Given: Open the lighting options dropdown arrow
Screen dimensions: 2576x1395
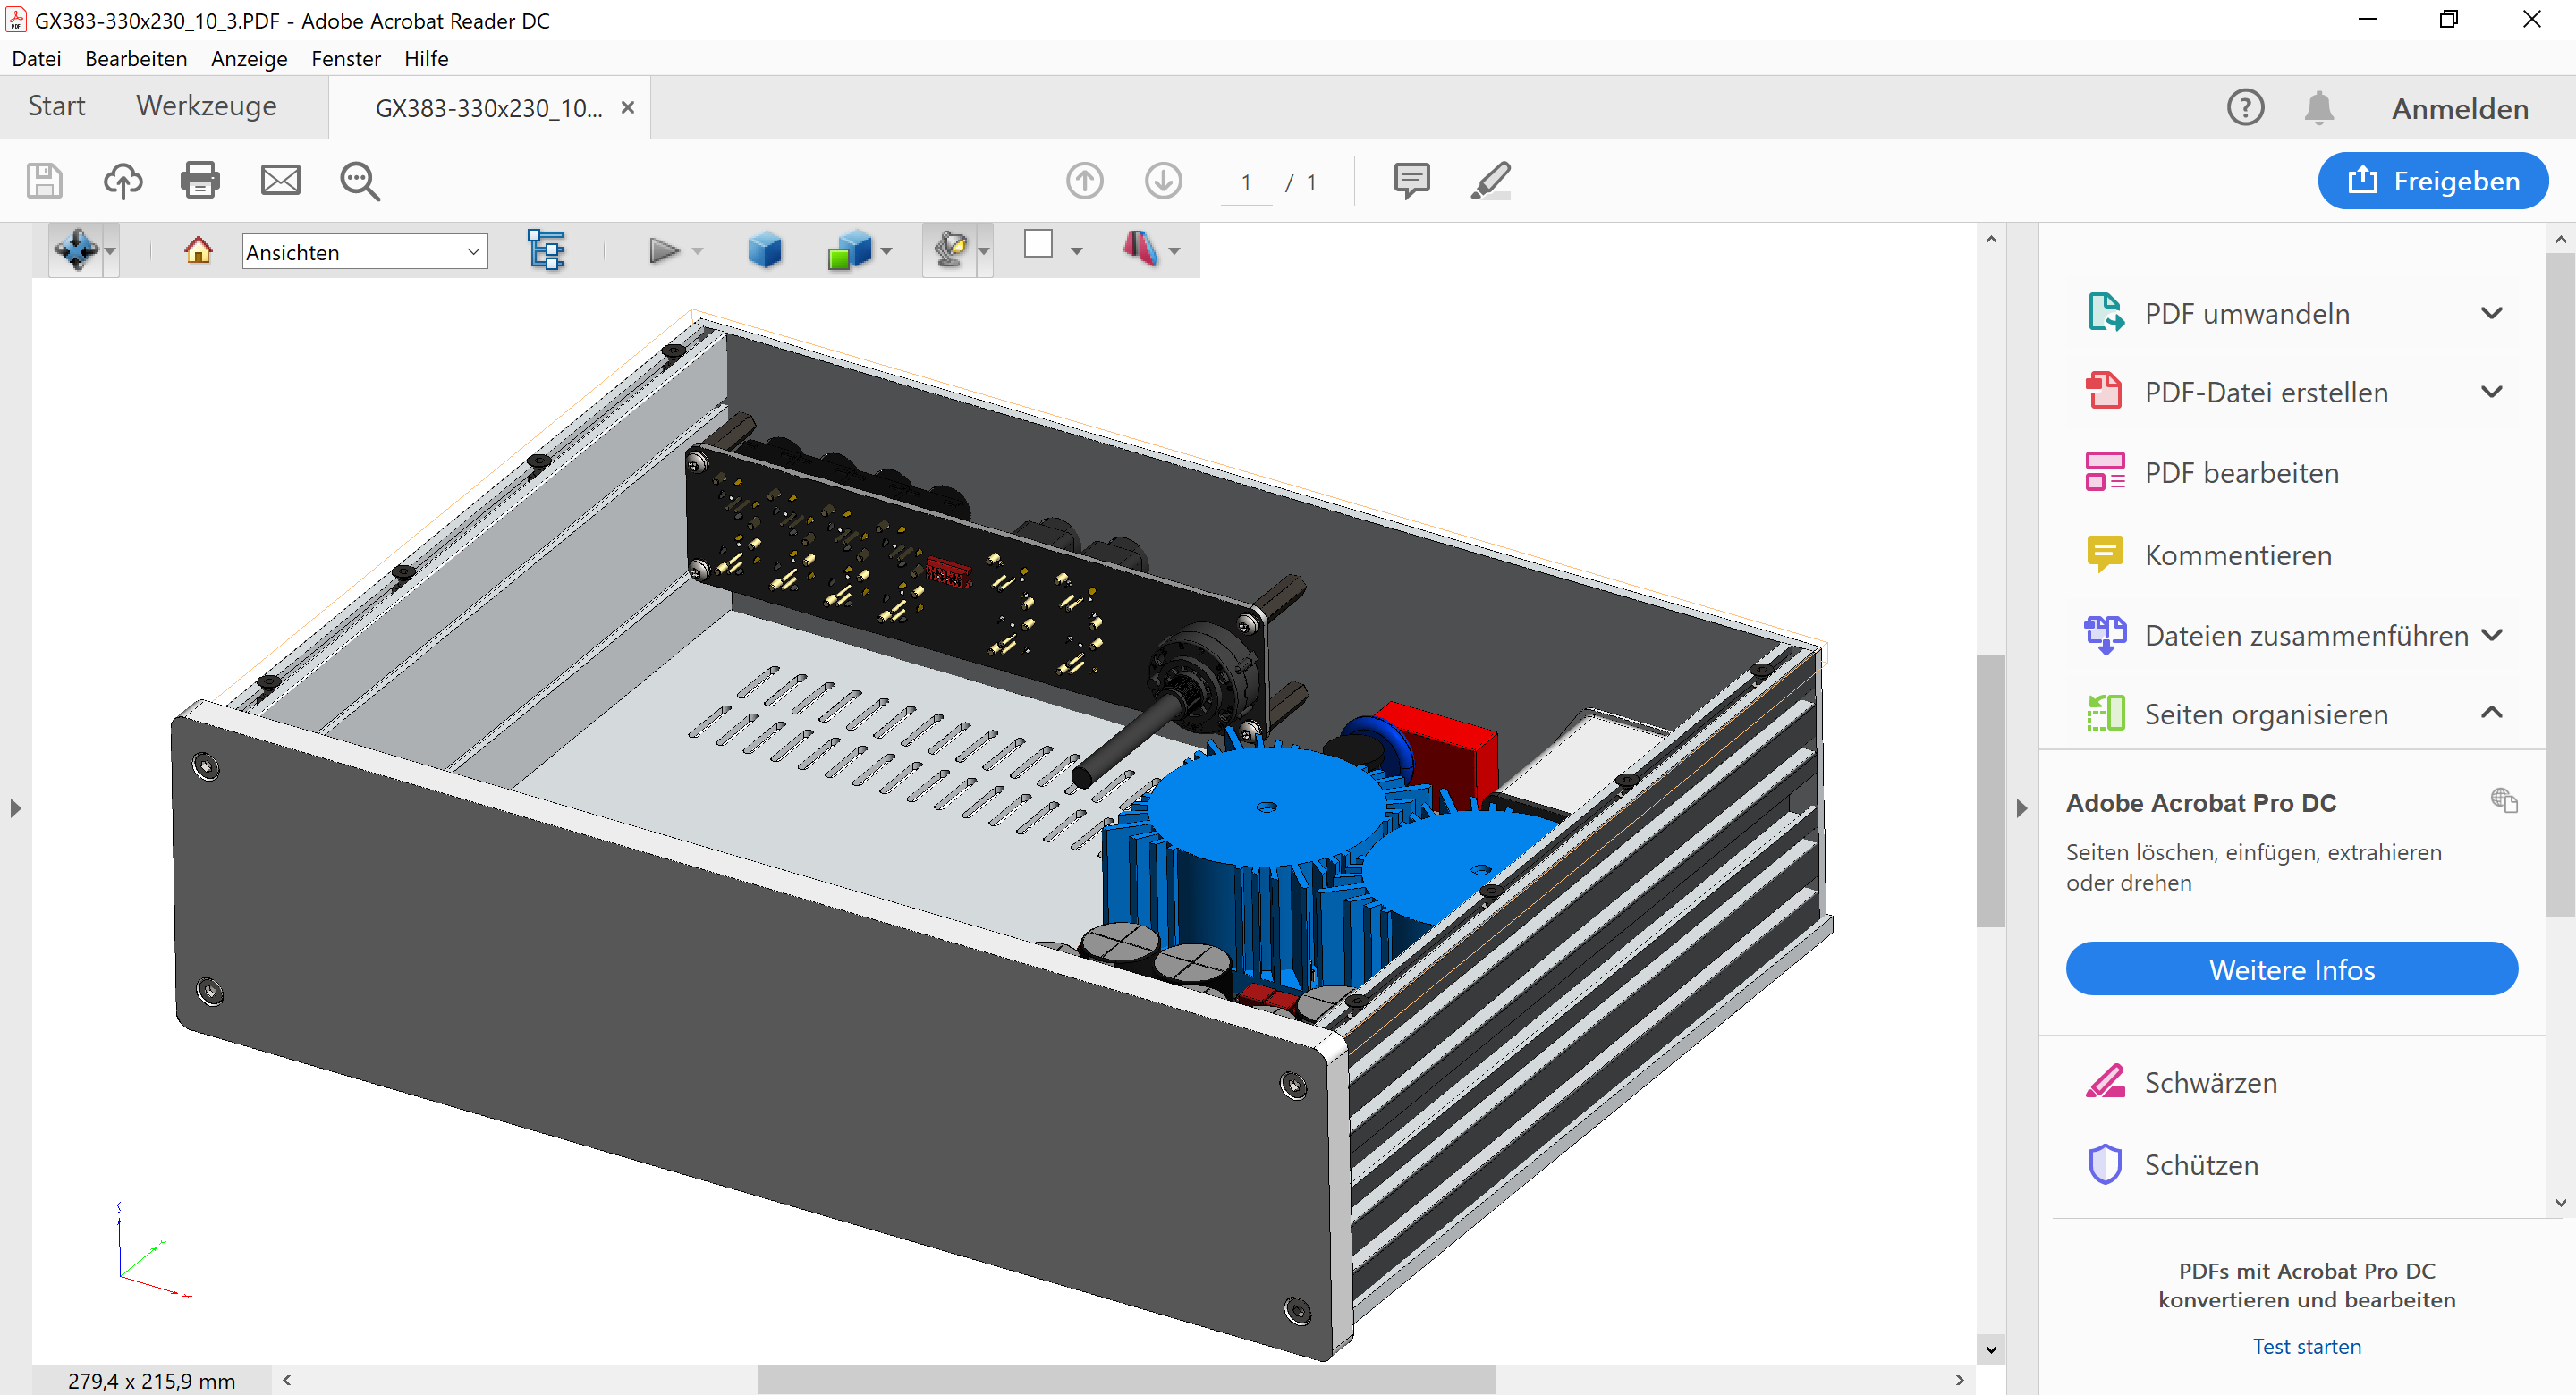Looking at the screenshot, I should (984, 251).
